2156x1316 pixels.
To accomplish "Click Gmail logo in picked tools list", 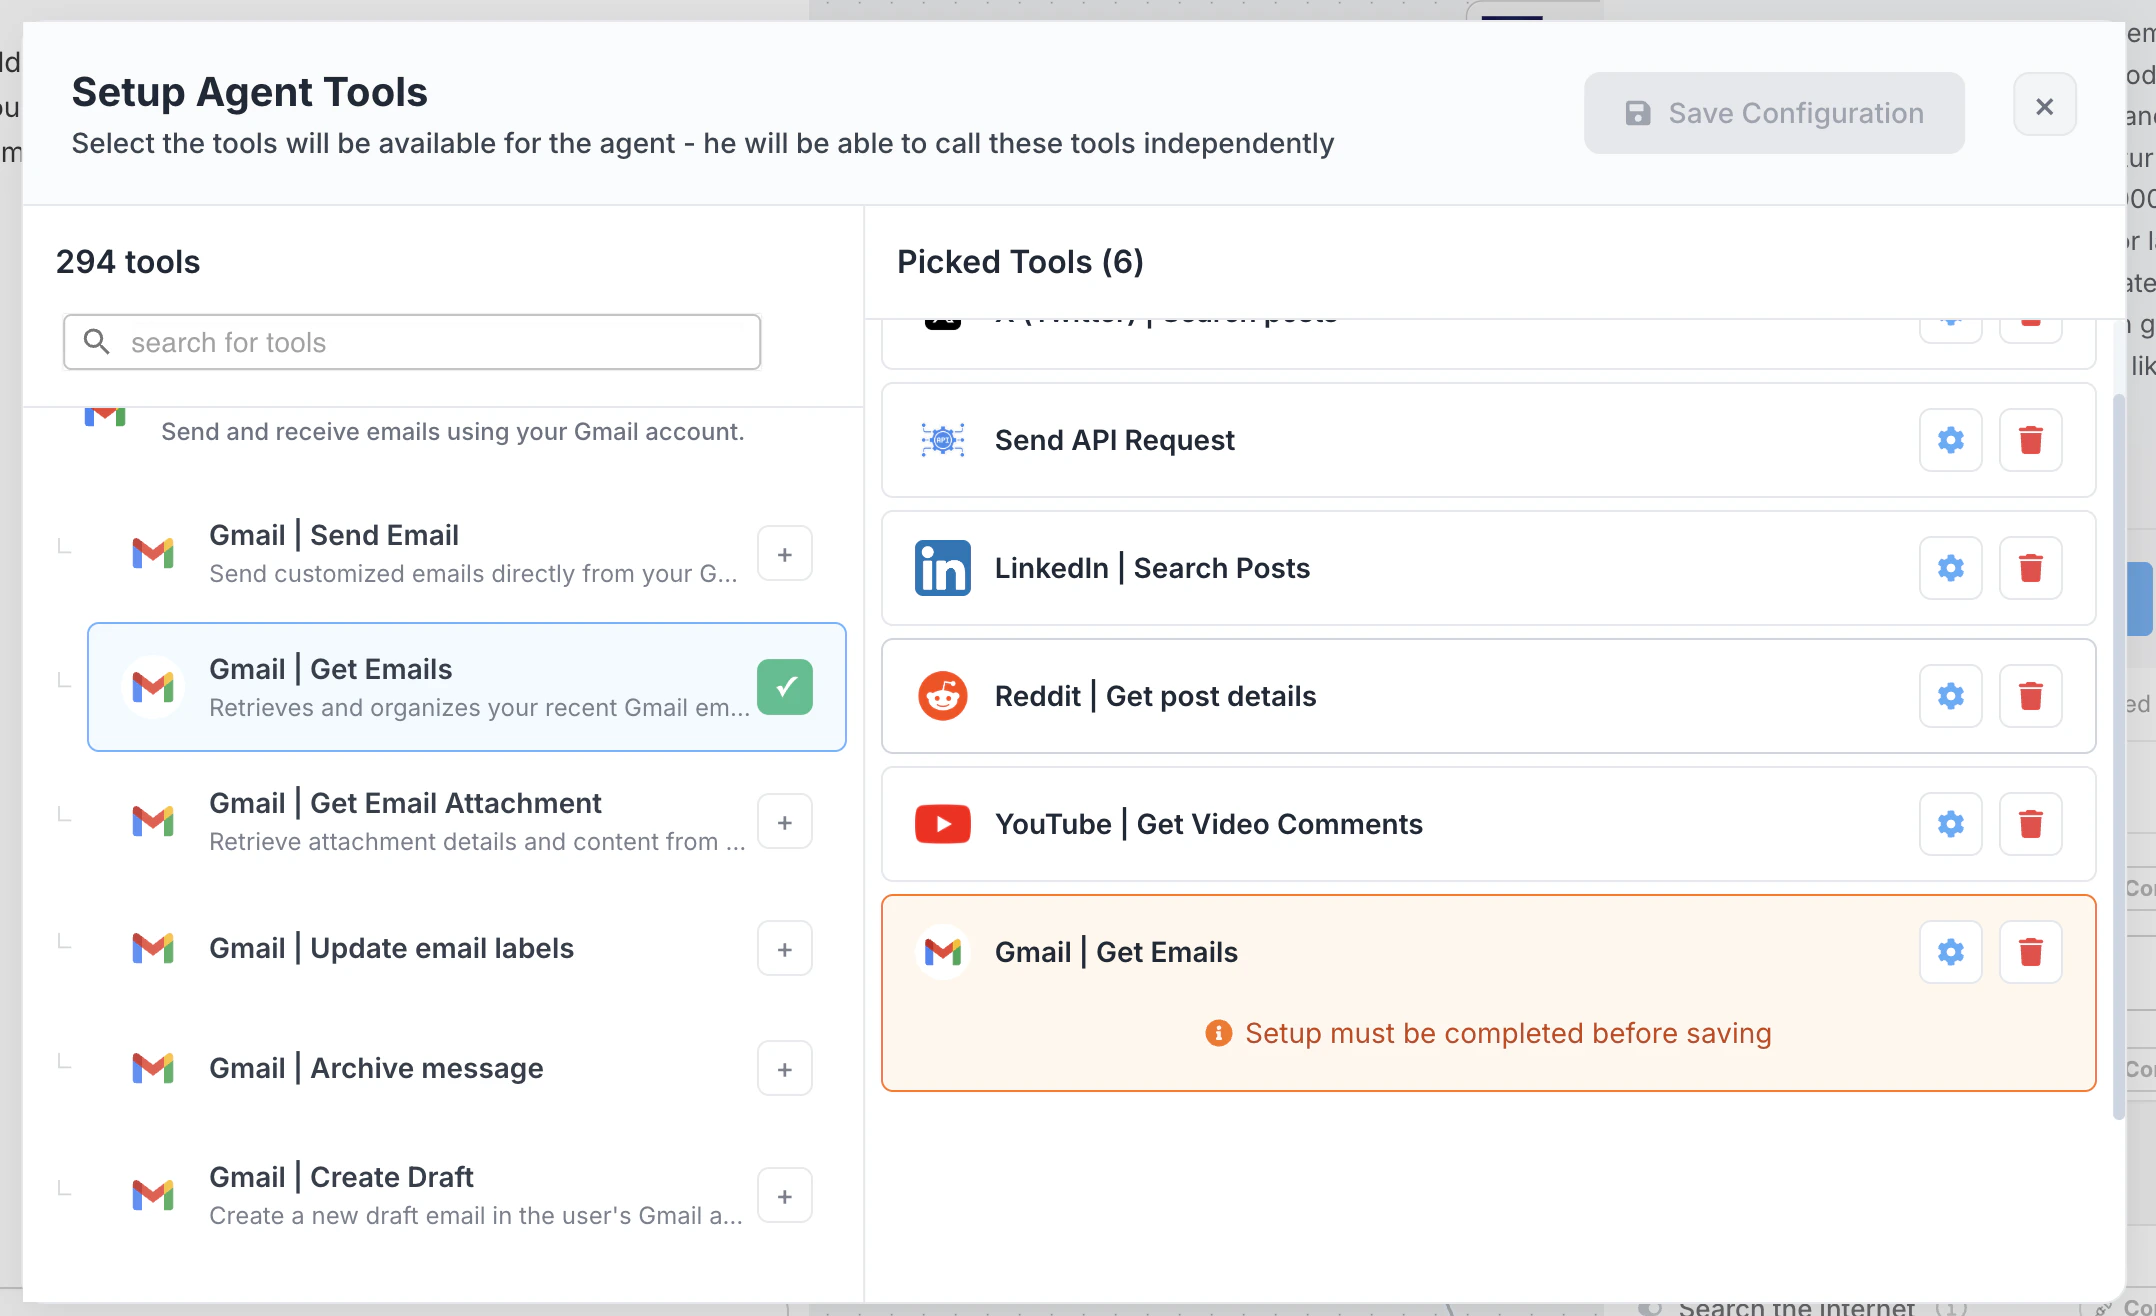I will click(942, 952).
